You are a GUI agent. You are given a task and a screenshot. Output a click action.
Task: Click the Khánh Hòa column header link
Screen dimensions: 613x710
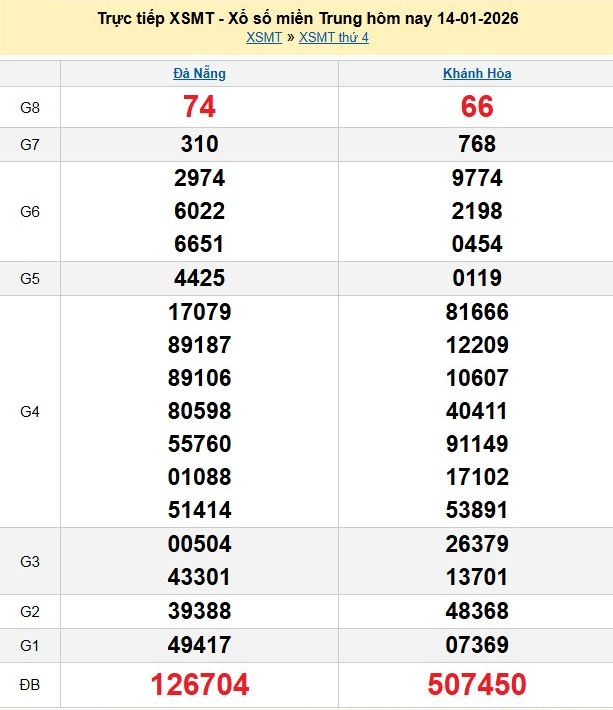pos(477,74)
